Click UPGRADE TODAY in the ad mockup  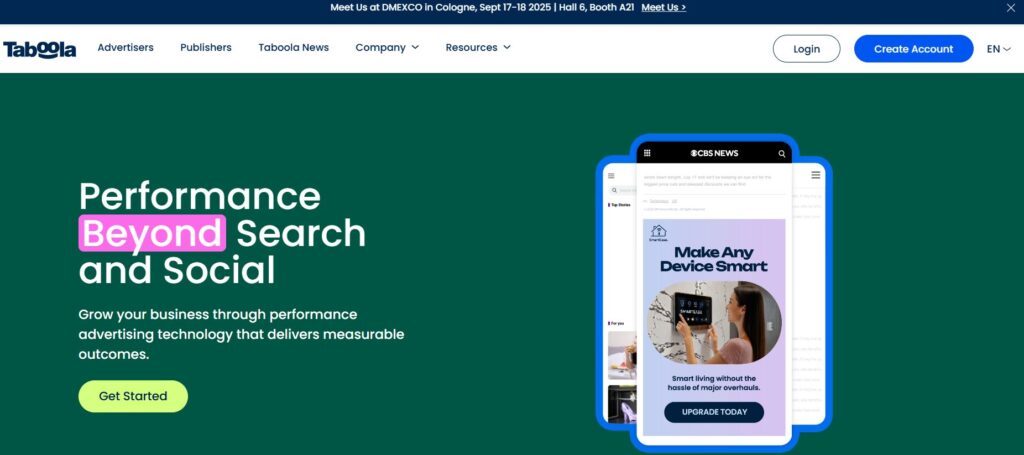pyautogui.click(x=714, y=412)
